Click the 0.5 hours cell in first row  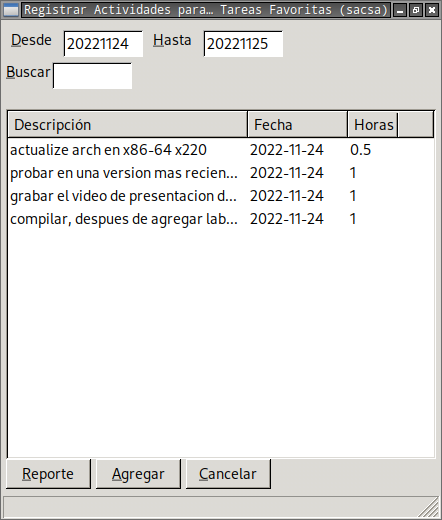[x=360, y=150]
